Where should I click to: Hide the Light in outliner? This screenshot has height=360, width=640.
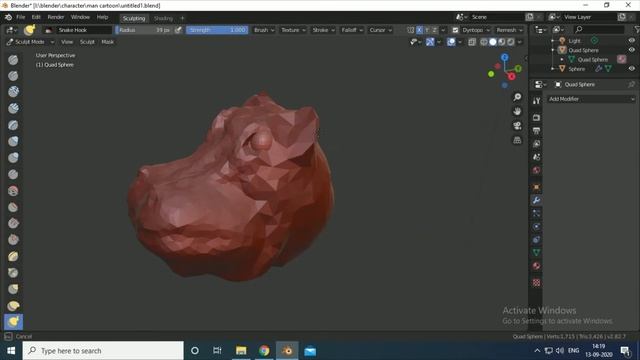631,40
